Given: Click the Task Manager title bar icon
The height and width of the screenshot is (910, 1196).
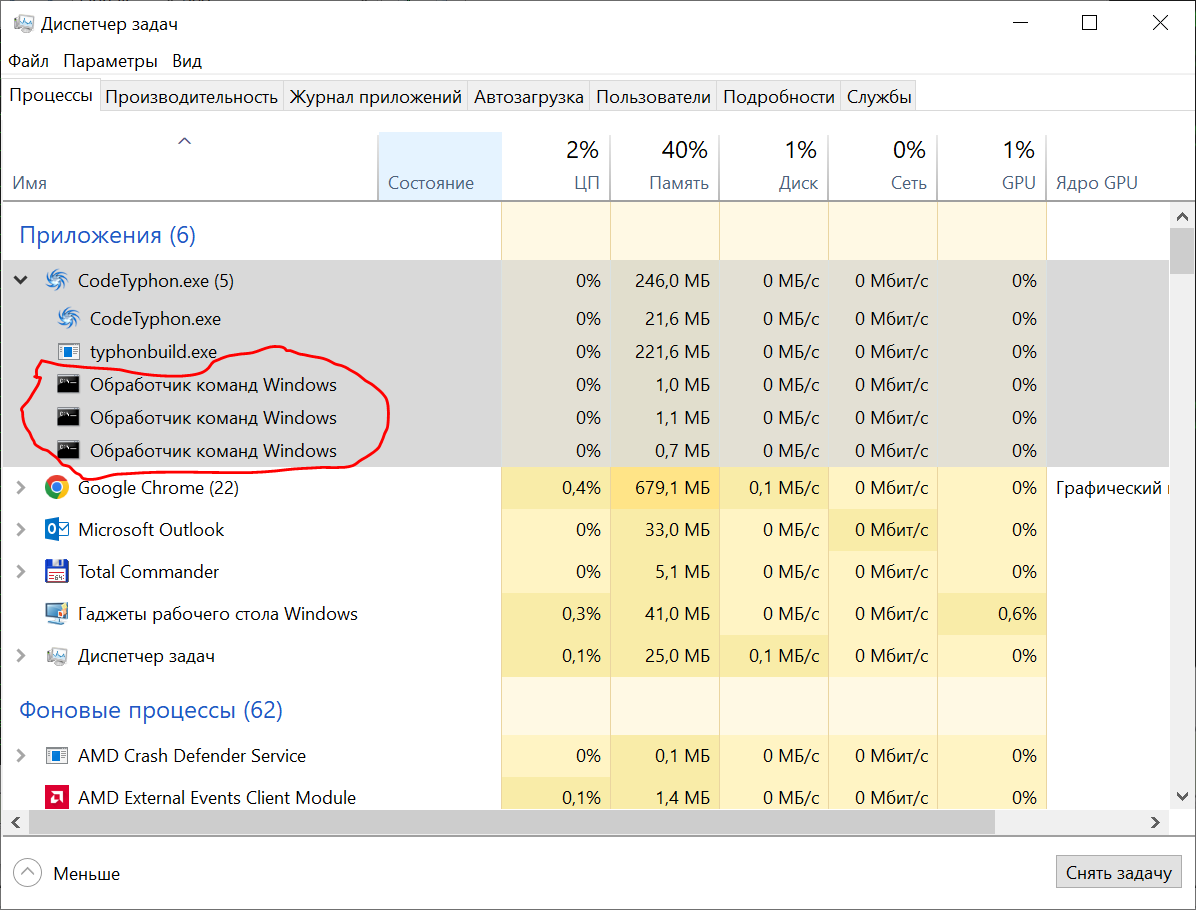Looking at the screenshot, I should click(x=24, y=24).
